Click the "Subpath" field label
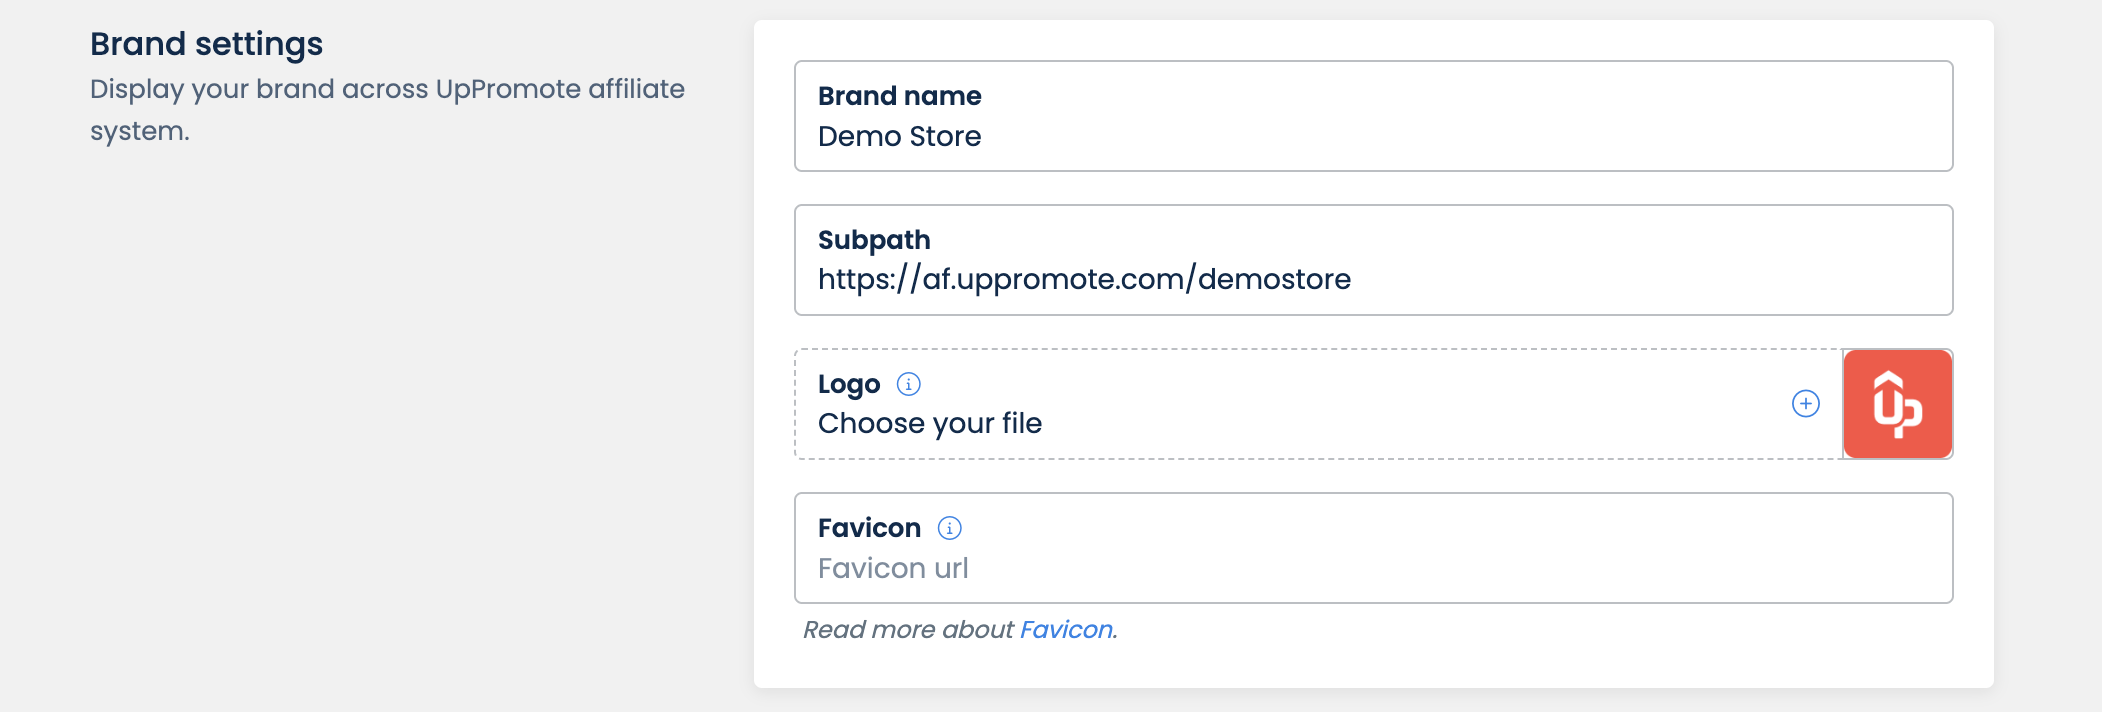This screenshot has width=2102, height=712. point(874,240)
